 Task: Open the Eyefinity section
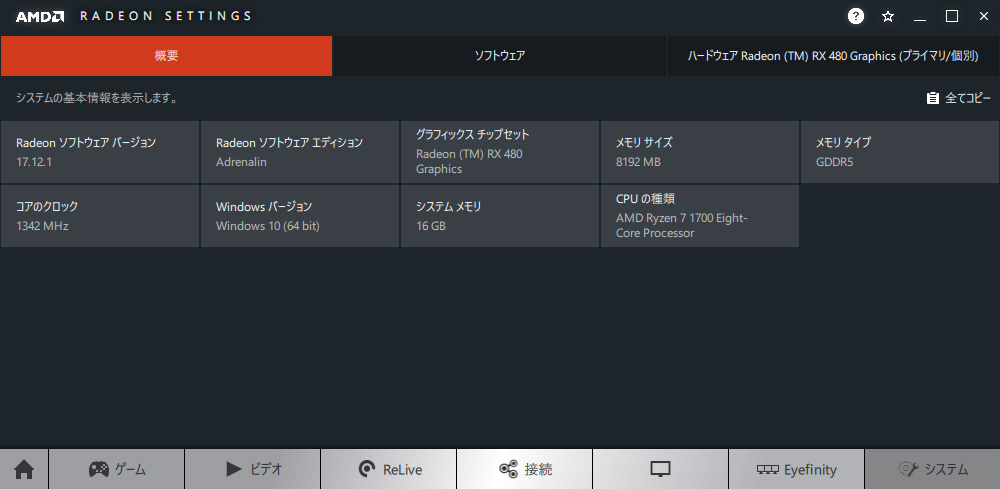pyautogui.click(x=796, y=469)
